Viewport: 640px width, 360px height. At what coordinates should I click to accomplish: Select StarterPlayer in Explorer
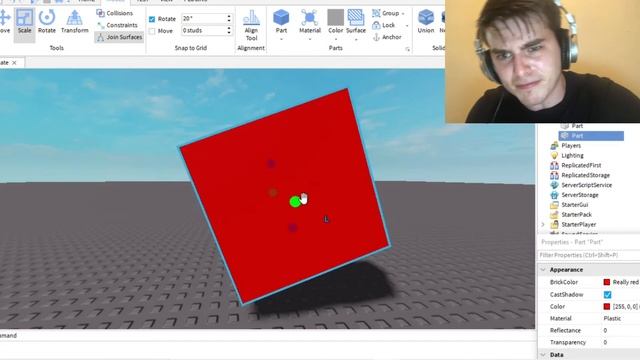(x=578, y=224)
